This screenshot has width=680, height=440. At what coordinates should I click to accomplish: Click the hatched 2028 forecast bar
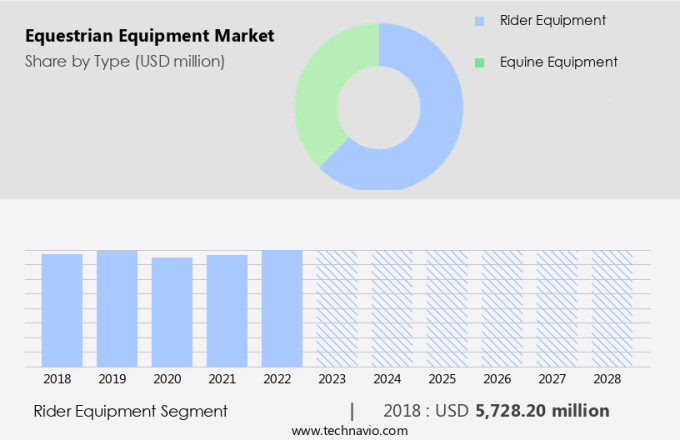612,308
